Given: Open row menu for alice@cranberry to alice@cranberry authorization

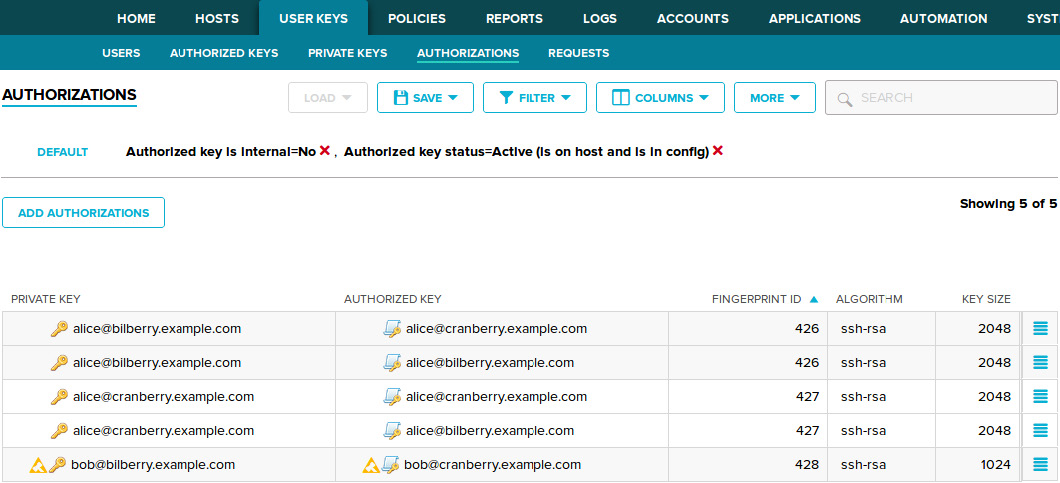Looking at the screenshot, I should (x=1040, y=396).
